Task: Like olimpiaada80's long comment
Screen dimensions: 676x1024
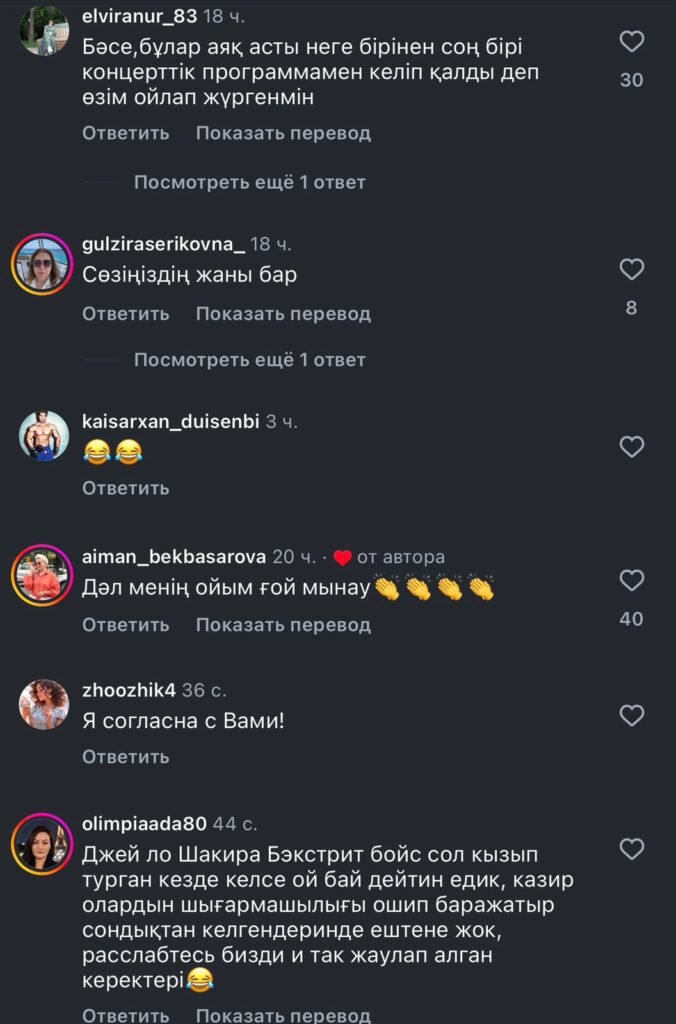Action: [632, 849]
